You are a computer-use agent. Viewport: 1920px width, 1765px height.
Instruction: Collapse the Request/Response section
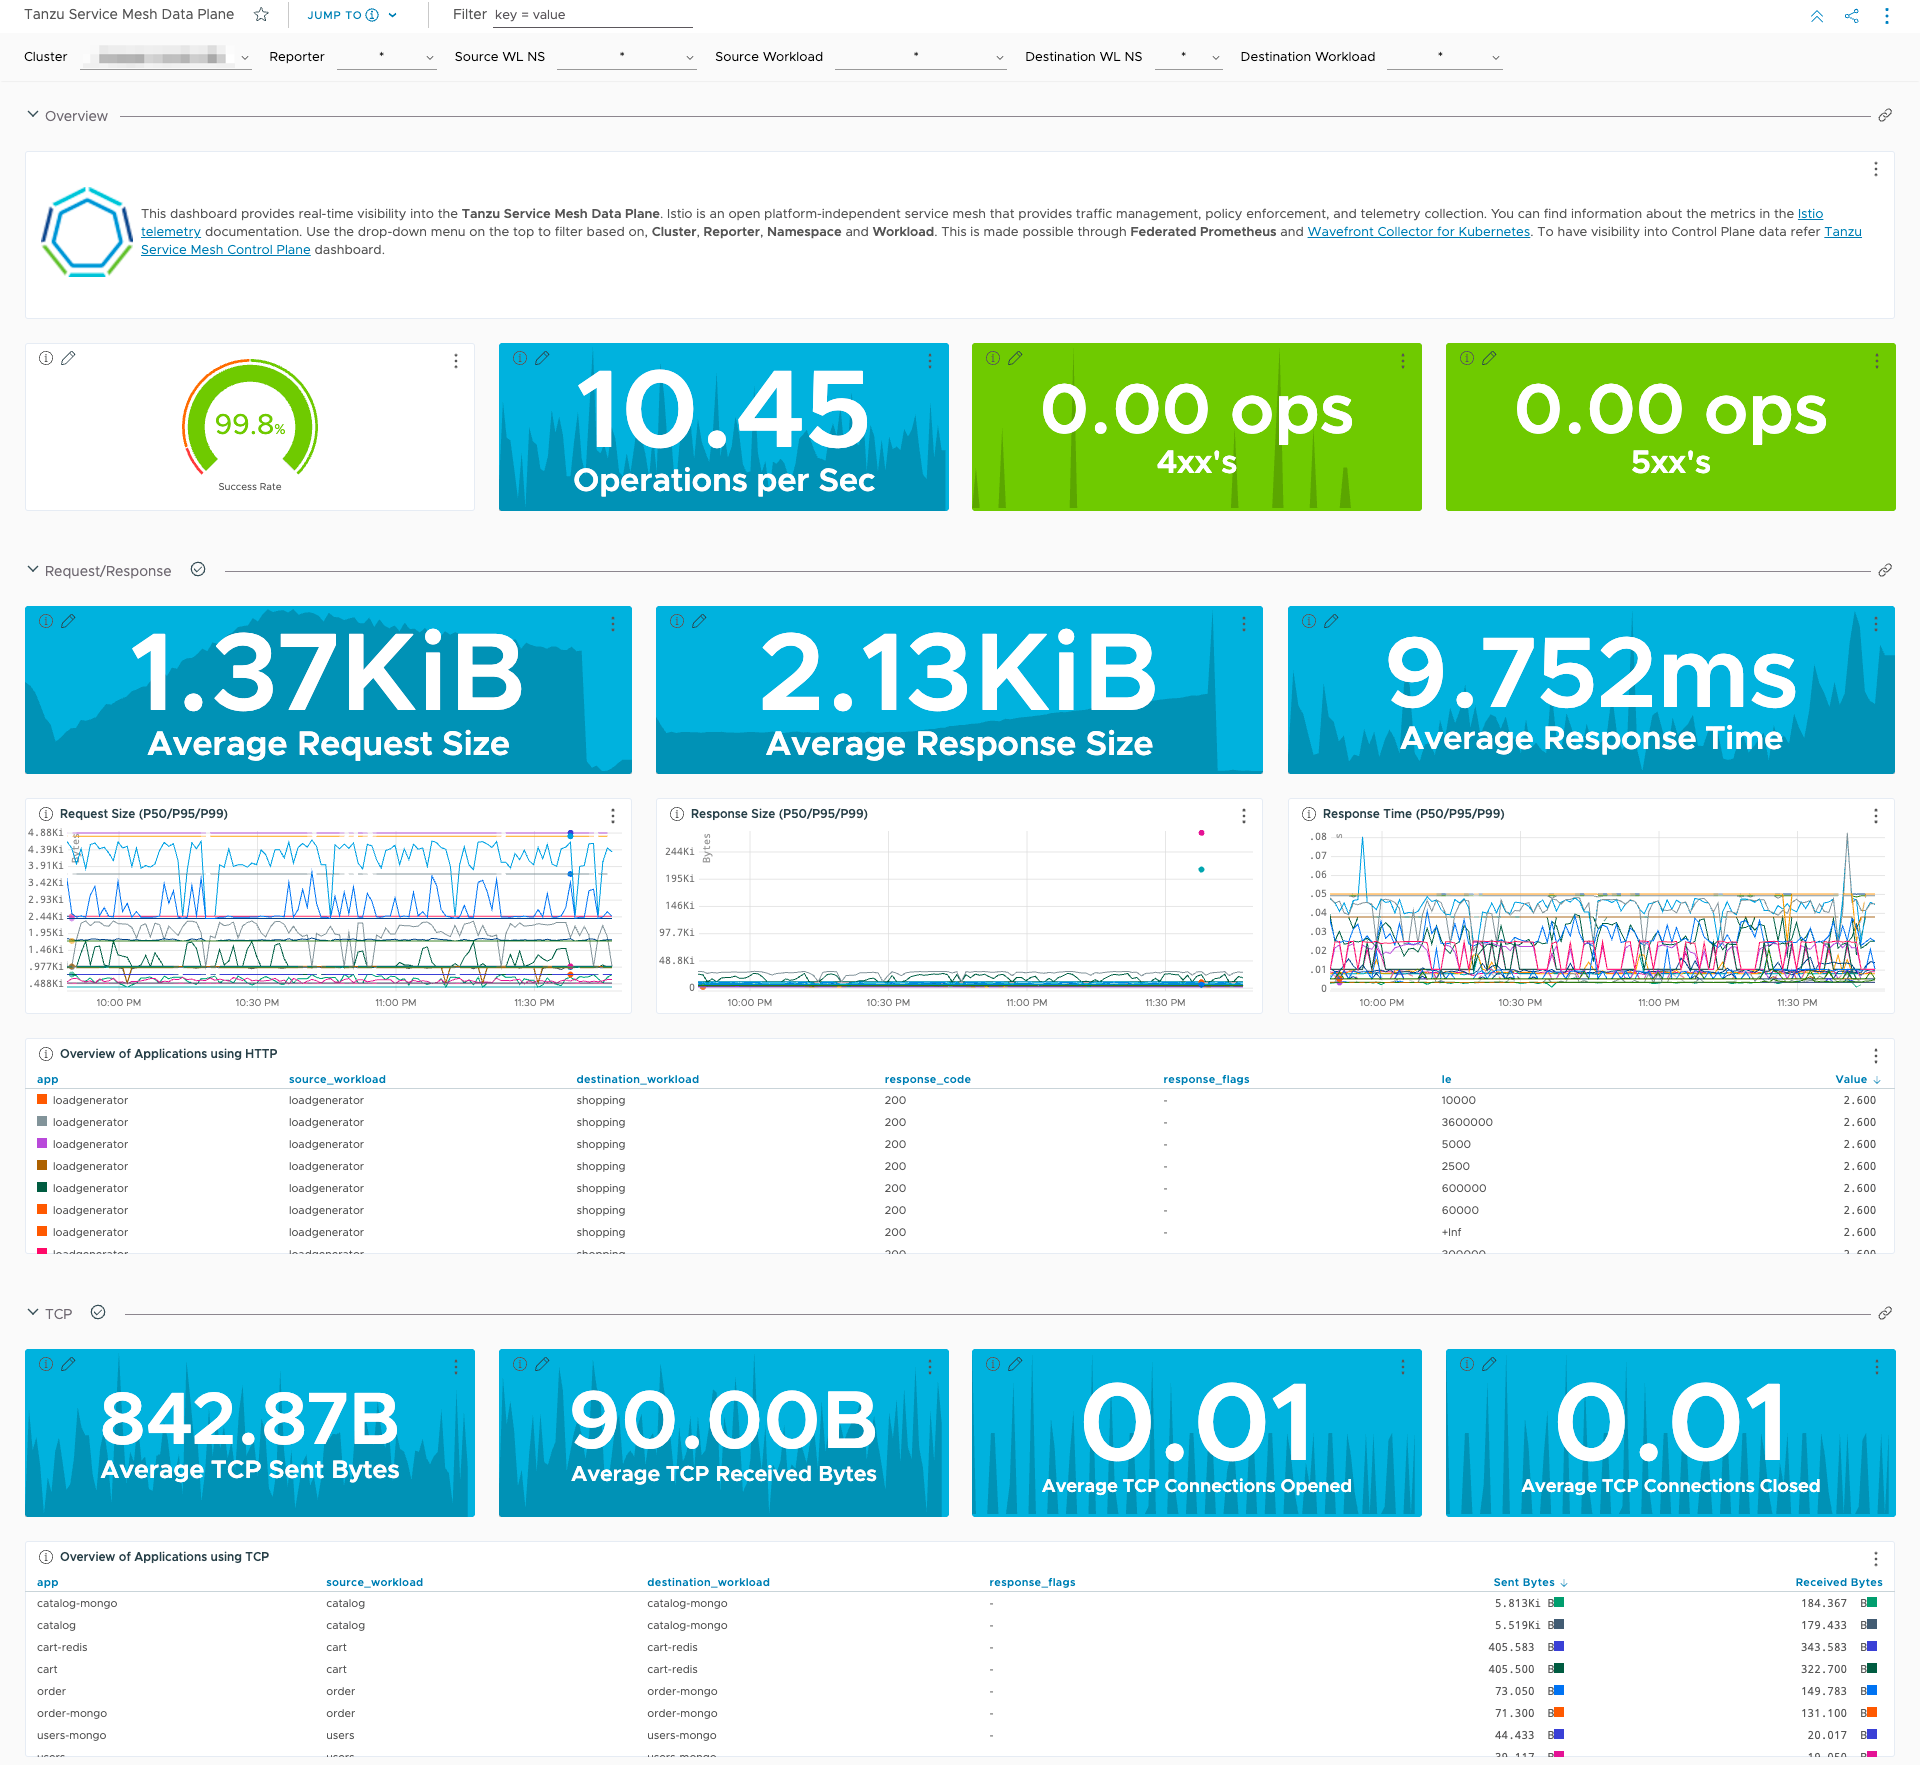tap(33, 569)
